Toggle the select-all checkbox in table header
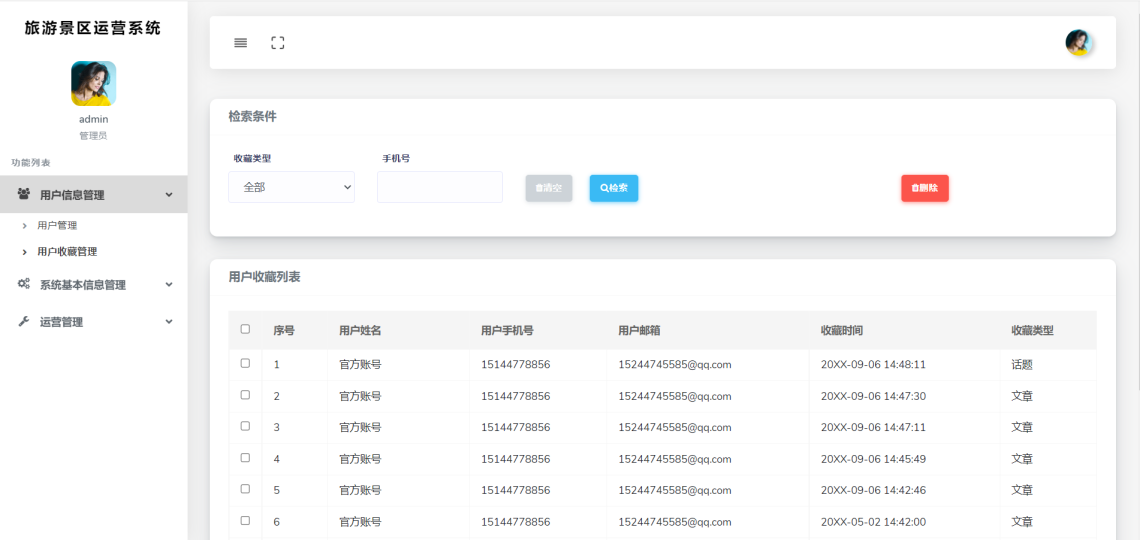The height and width of the screenshot is (540, 1140). (x=245, y=329)
